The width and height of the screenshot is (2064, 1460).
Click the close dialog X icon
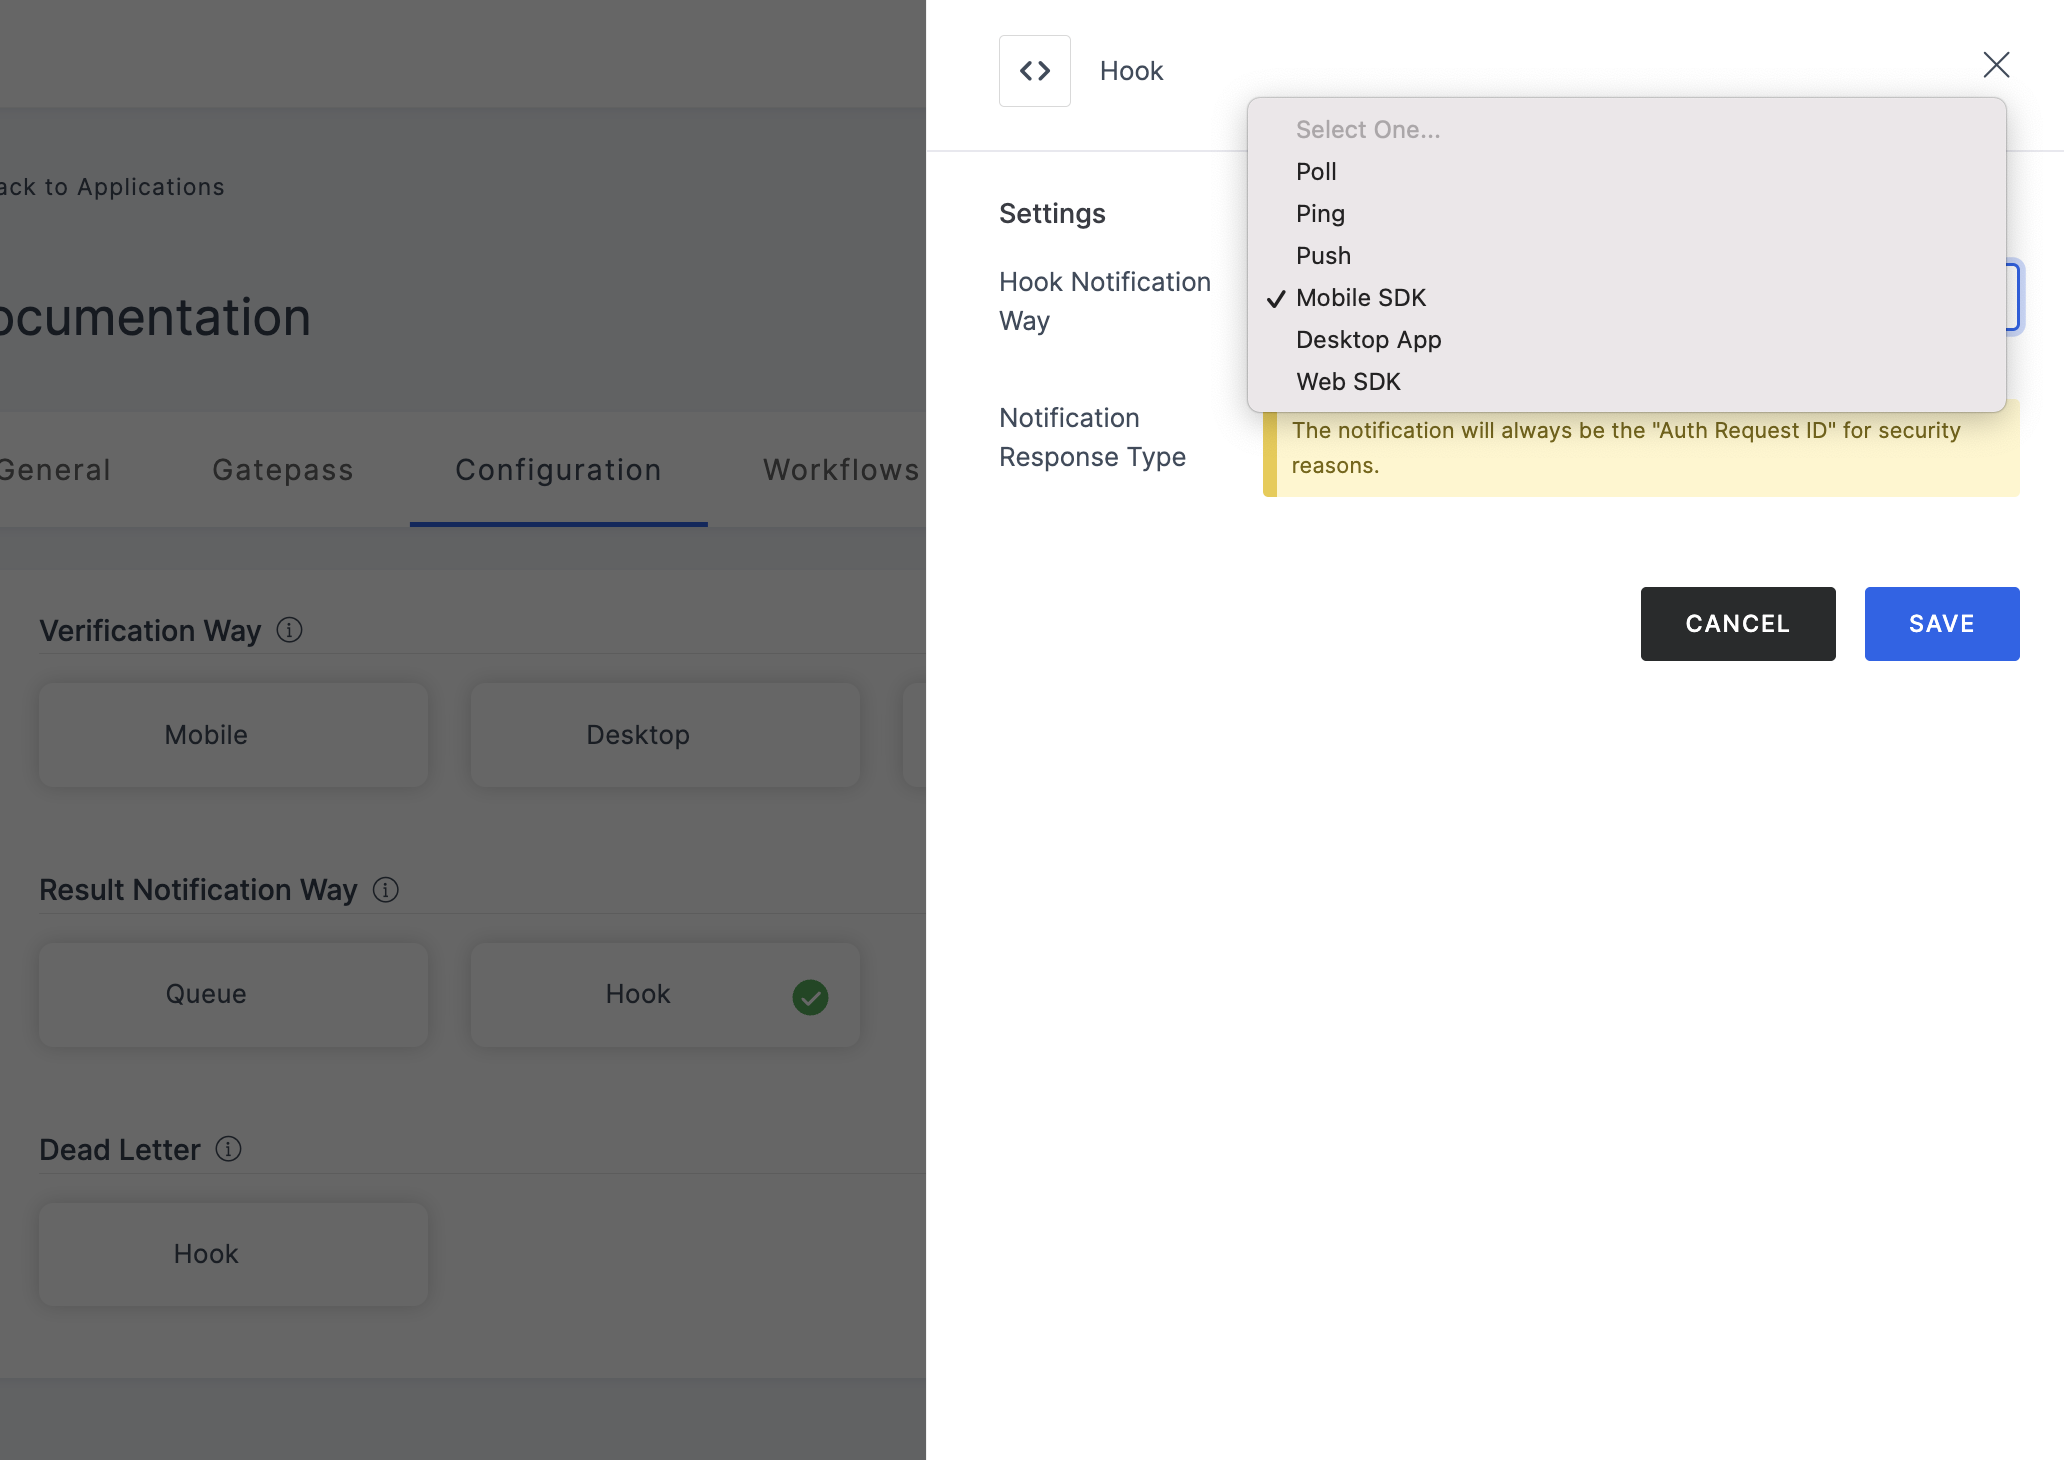tap(1996, 65)
